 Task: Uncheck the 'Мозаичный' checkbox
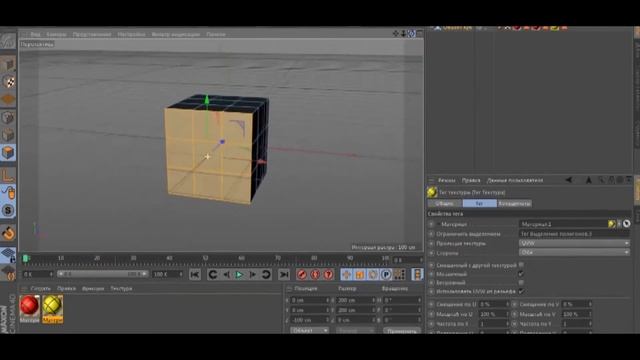tap(521, 274)
